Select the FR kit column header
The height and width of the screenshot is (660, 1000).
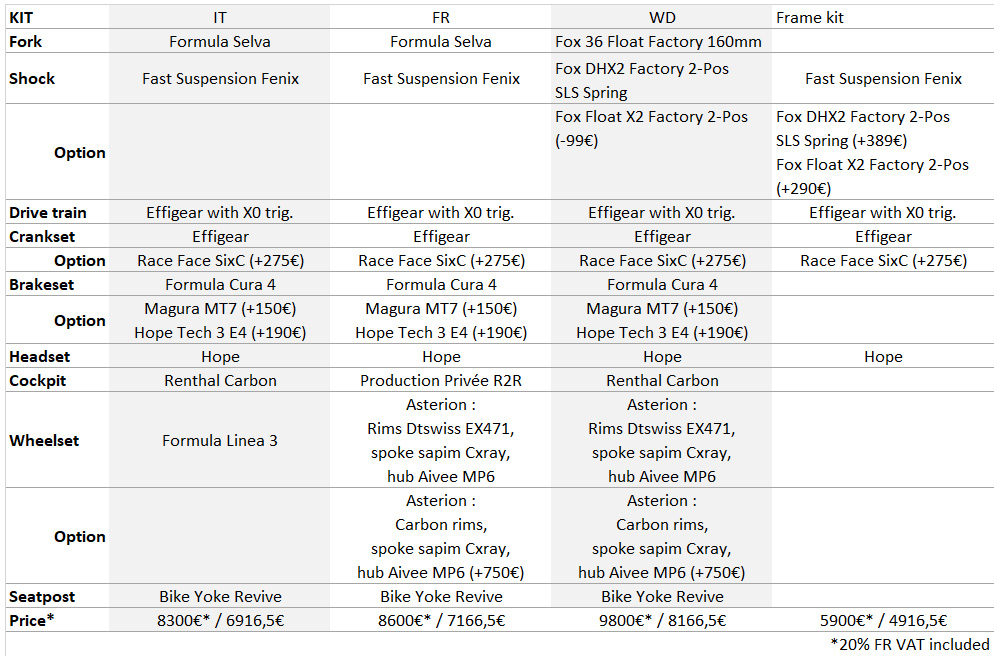point(441,18)
